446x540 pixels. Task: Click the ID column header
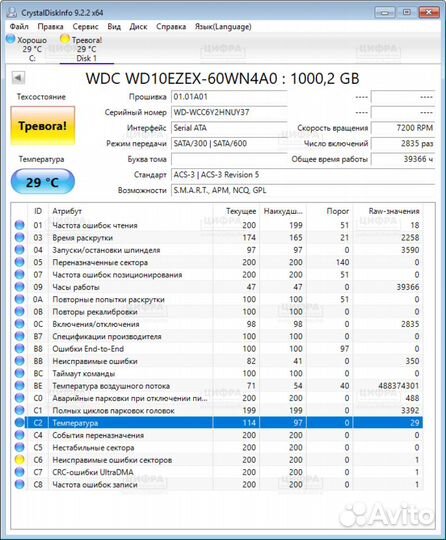38,211
